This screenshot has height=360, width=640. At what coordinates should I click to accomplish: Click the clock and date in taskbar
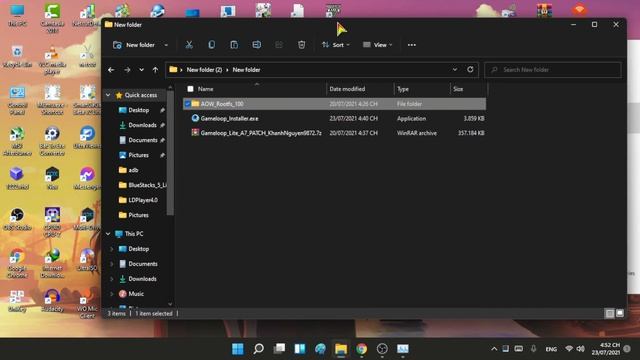pyautogui.click(x=606, y=349)
